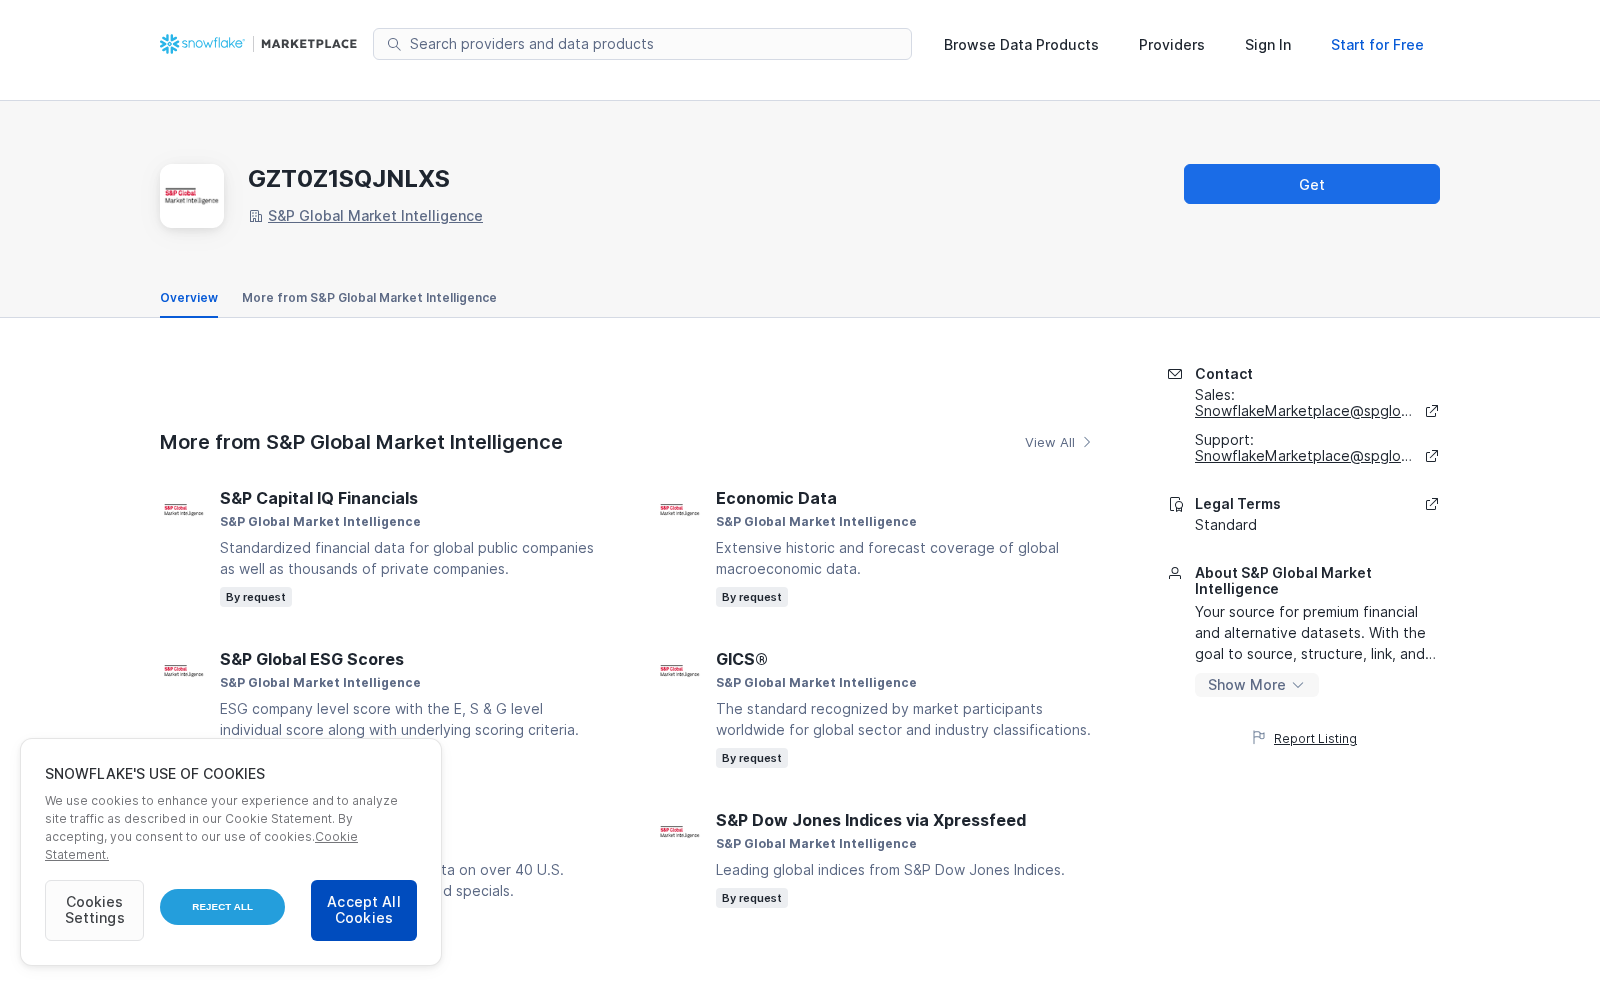Screen dimensions: 1600x1000
Task: Click the S&P logo for S&P Global ESG Scores
Action: point(184,671)
